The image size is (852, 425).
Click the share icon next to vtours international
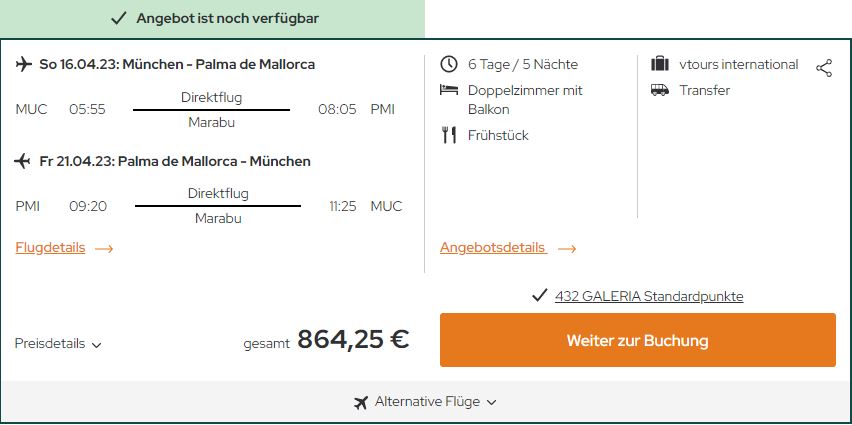coord(824,68)
